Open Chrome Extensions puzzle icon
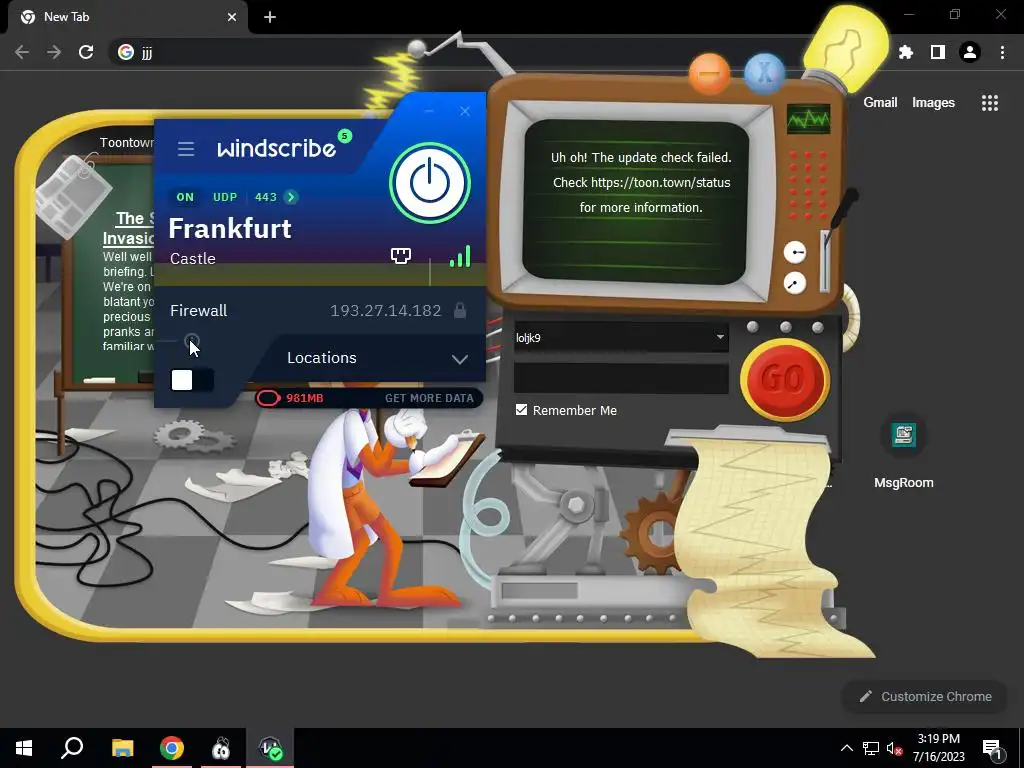The height and width of the screenshot is (768, 1024). click(906, 52)
